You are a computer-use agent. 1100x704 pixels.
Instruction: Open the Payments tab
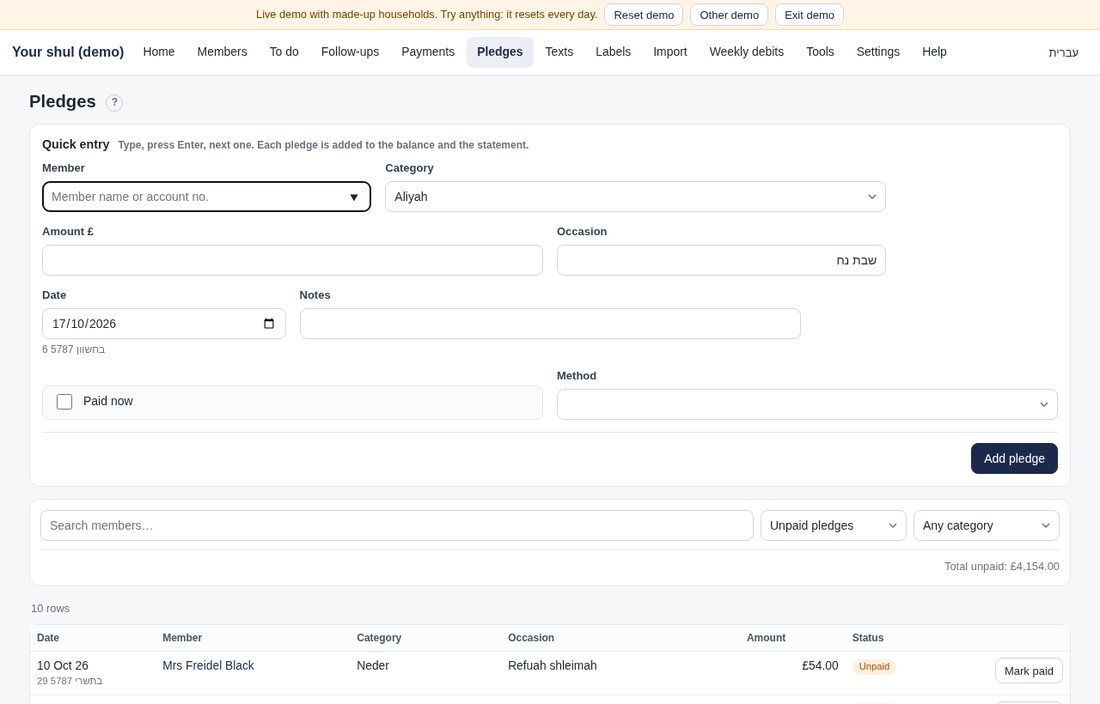[x=428, y=52]
